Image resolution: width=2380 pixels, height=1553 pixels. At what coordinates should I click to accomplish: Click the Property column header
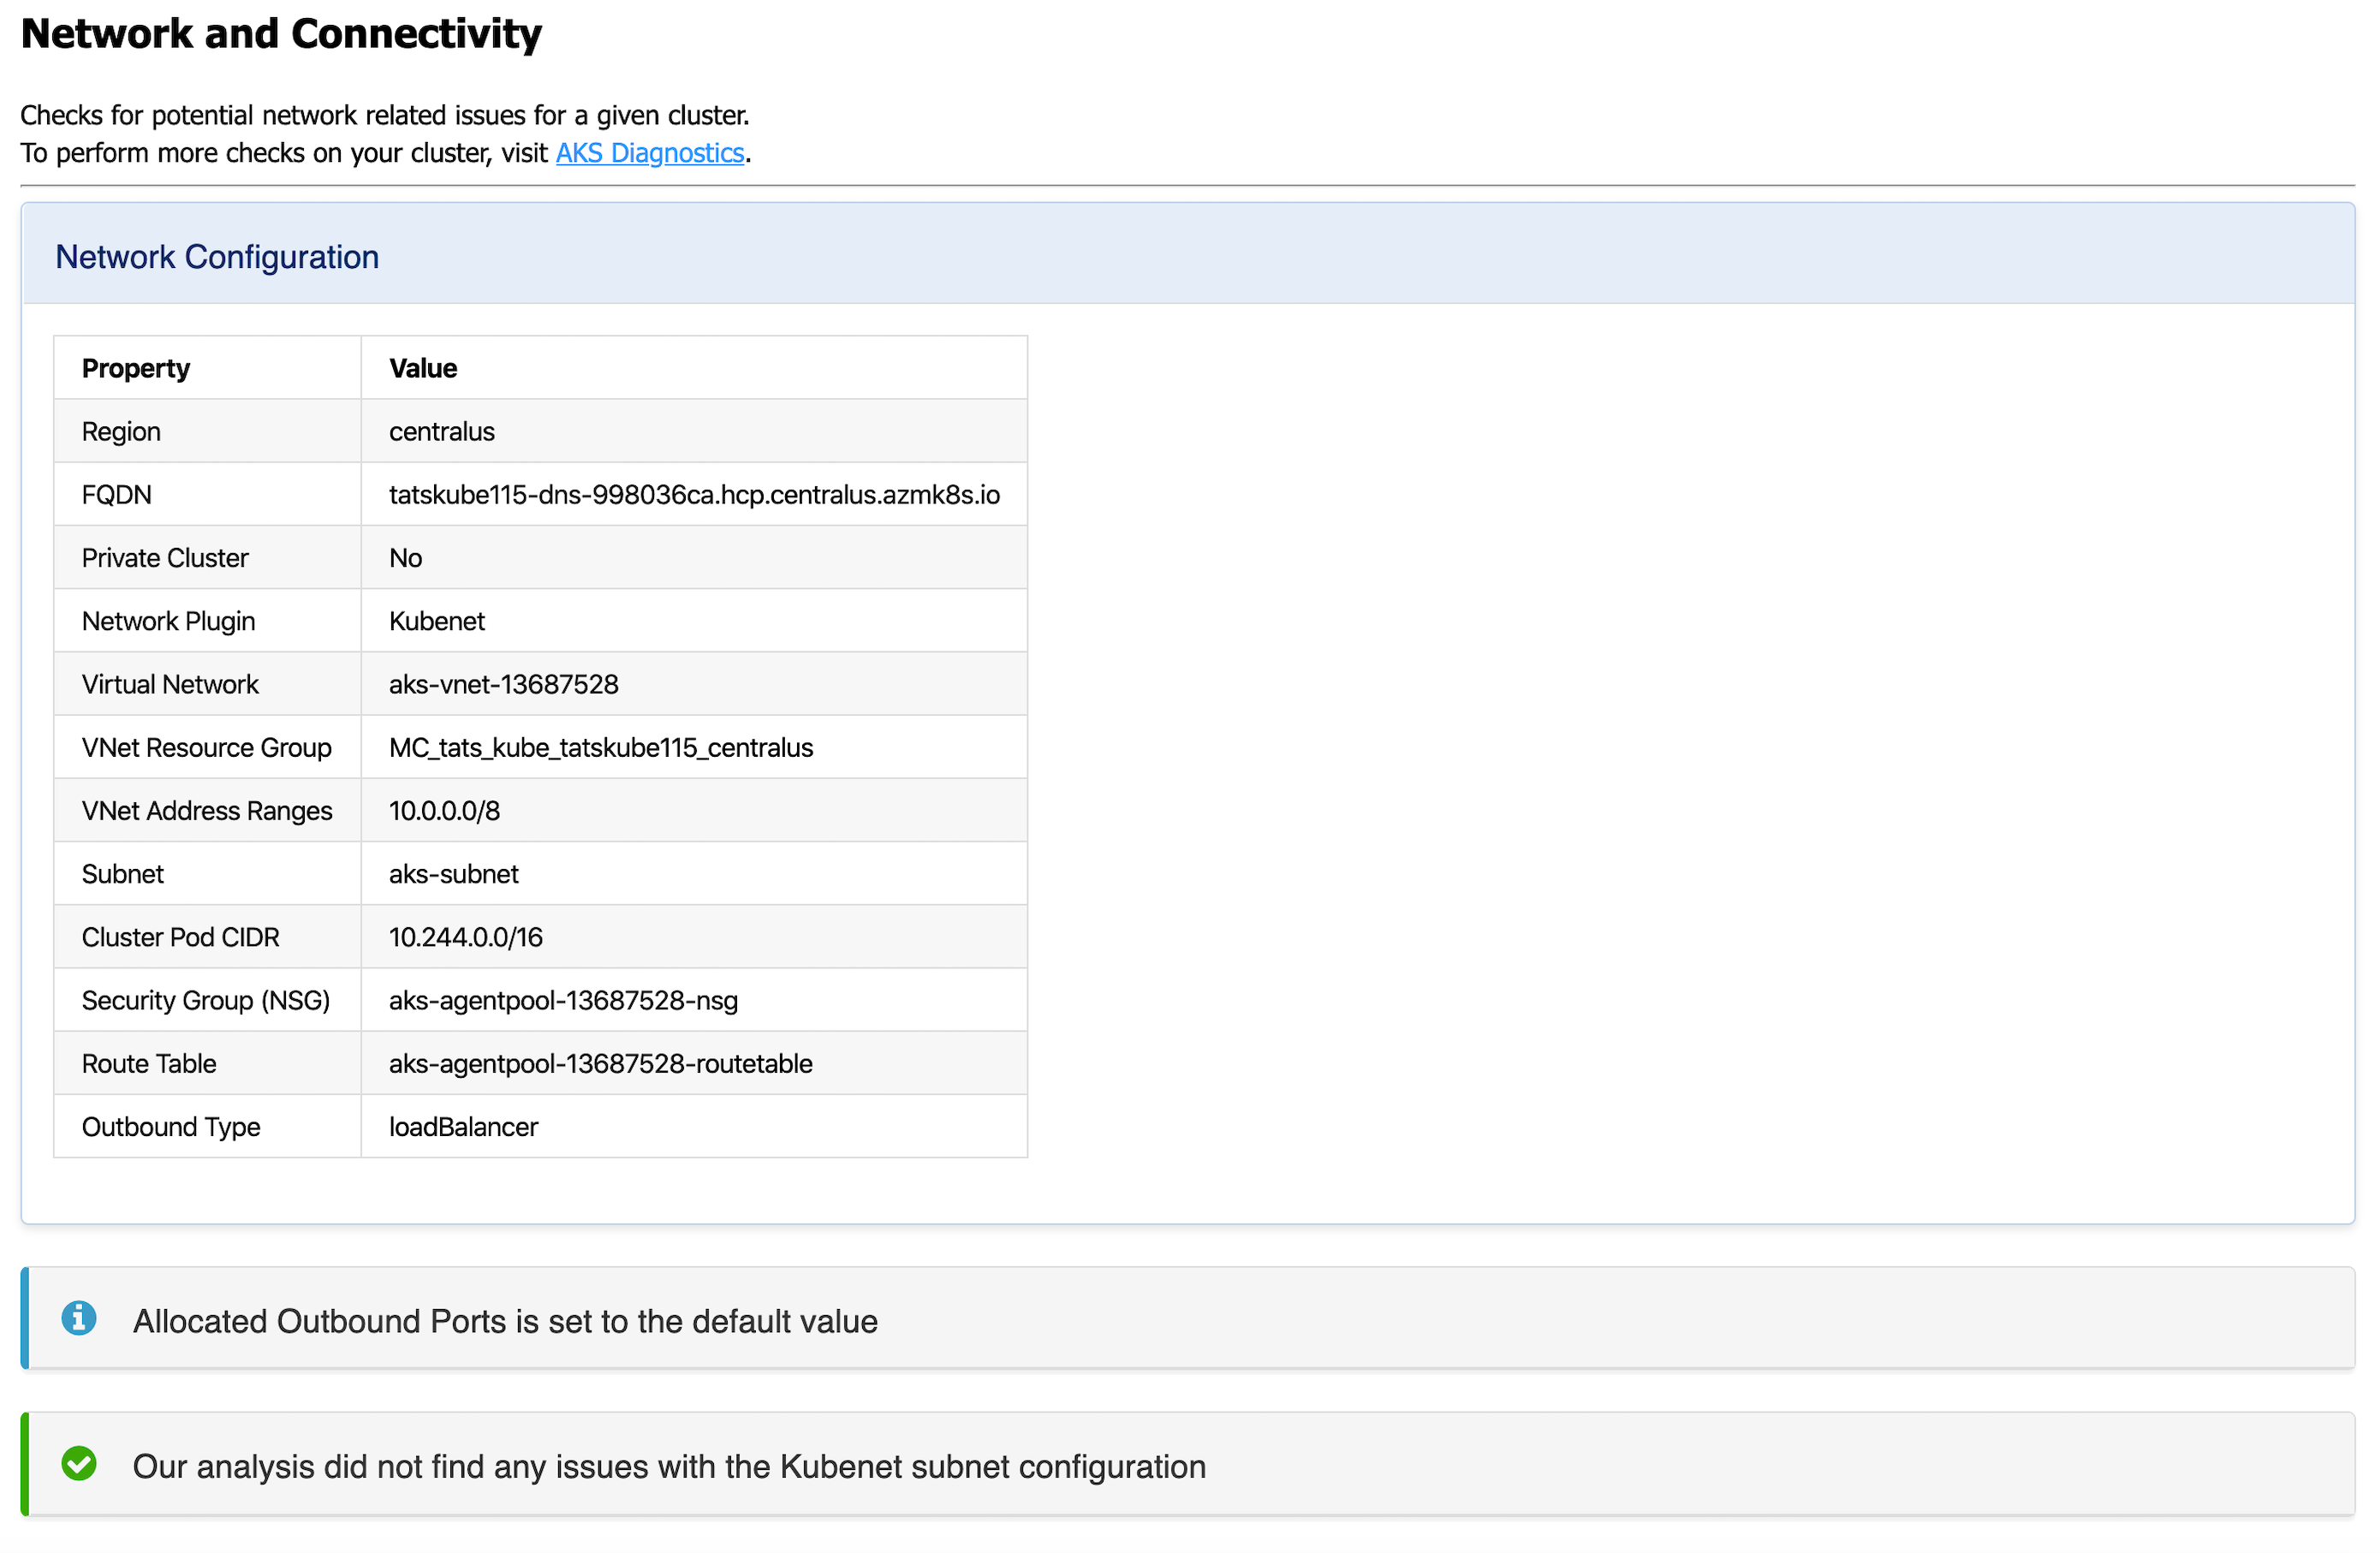[x=135, y=367]
